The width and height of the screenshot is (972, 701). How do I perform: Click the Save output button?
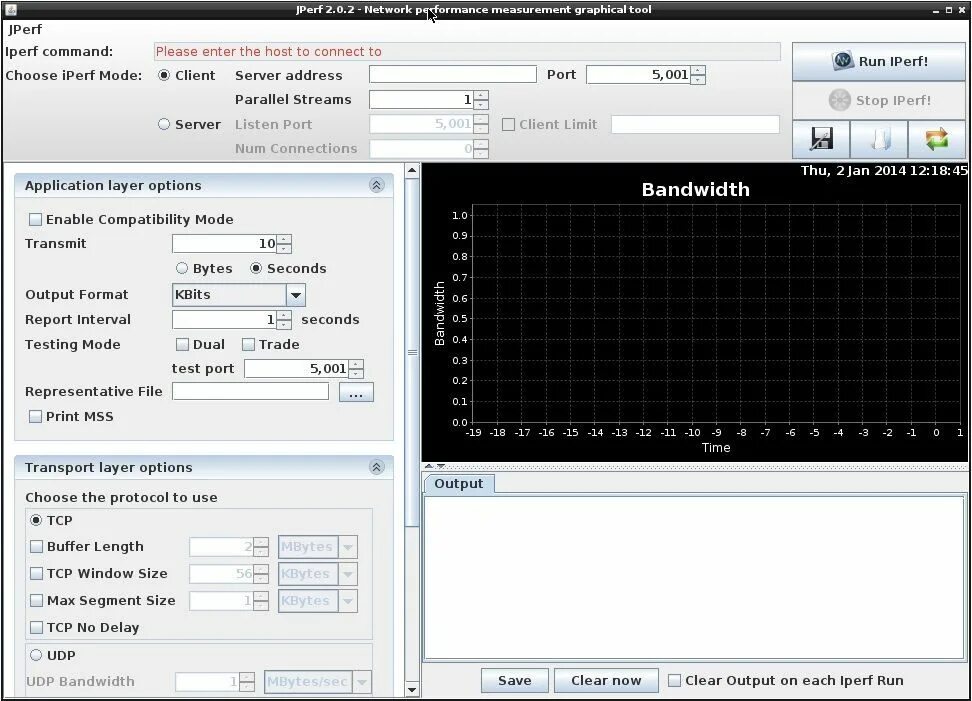click(515, 681)
